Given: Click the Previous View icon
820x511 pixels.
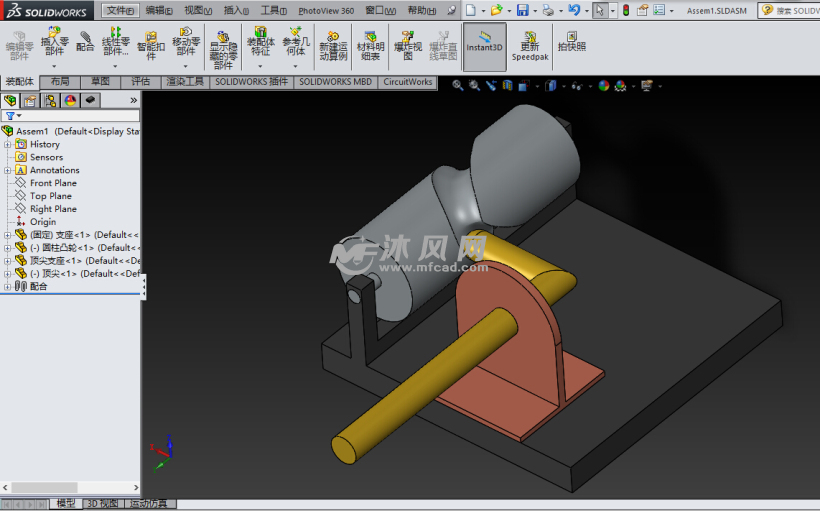Looking at the screenshot, I should coord(491,85).
